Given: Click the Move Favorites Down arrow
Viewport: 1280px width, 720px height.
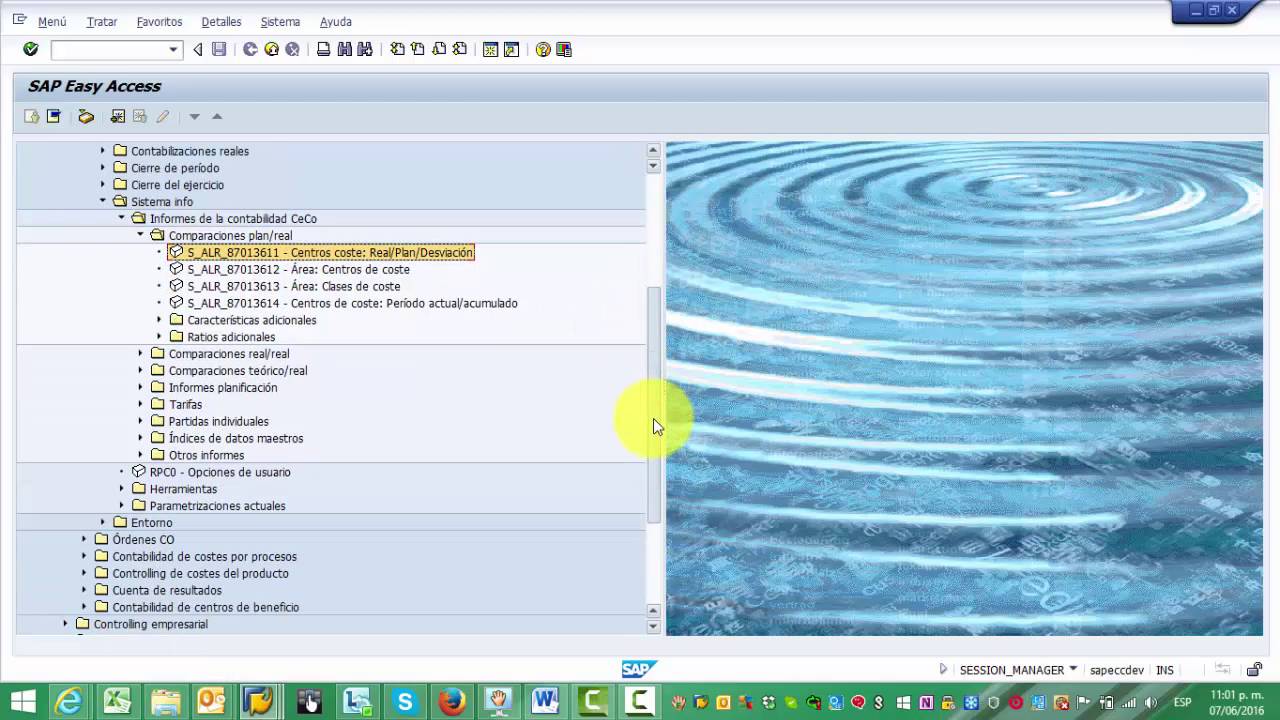Looking at the screenshot, I should [x=195, y=117].
